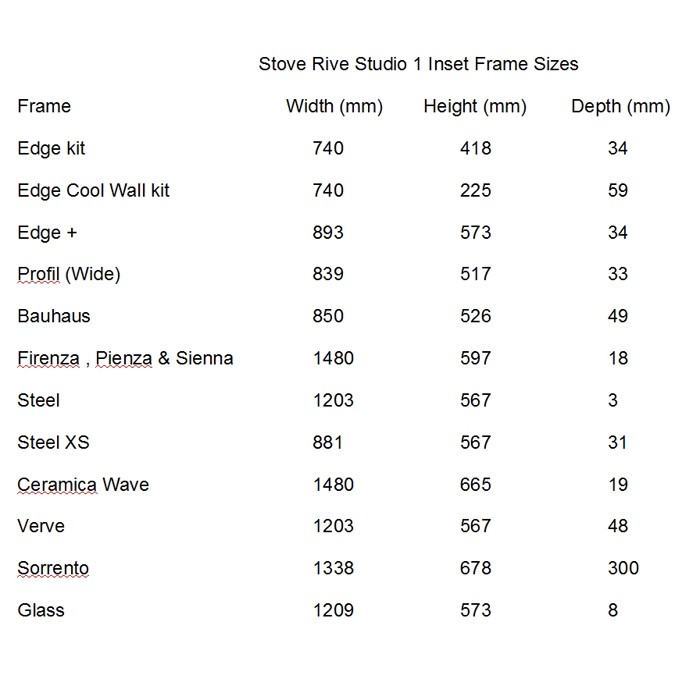Click the Width (mm) column header
700x700 pixels.
coord(334,107)
